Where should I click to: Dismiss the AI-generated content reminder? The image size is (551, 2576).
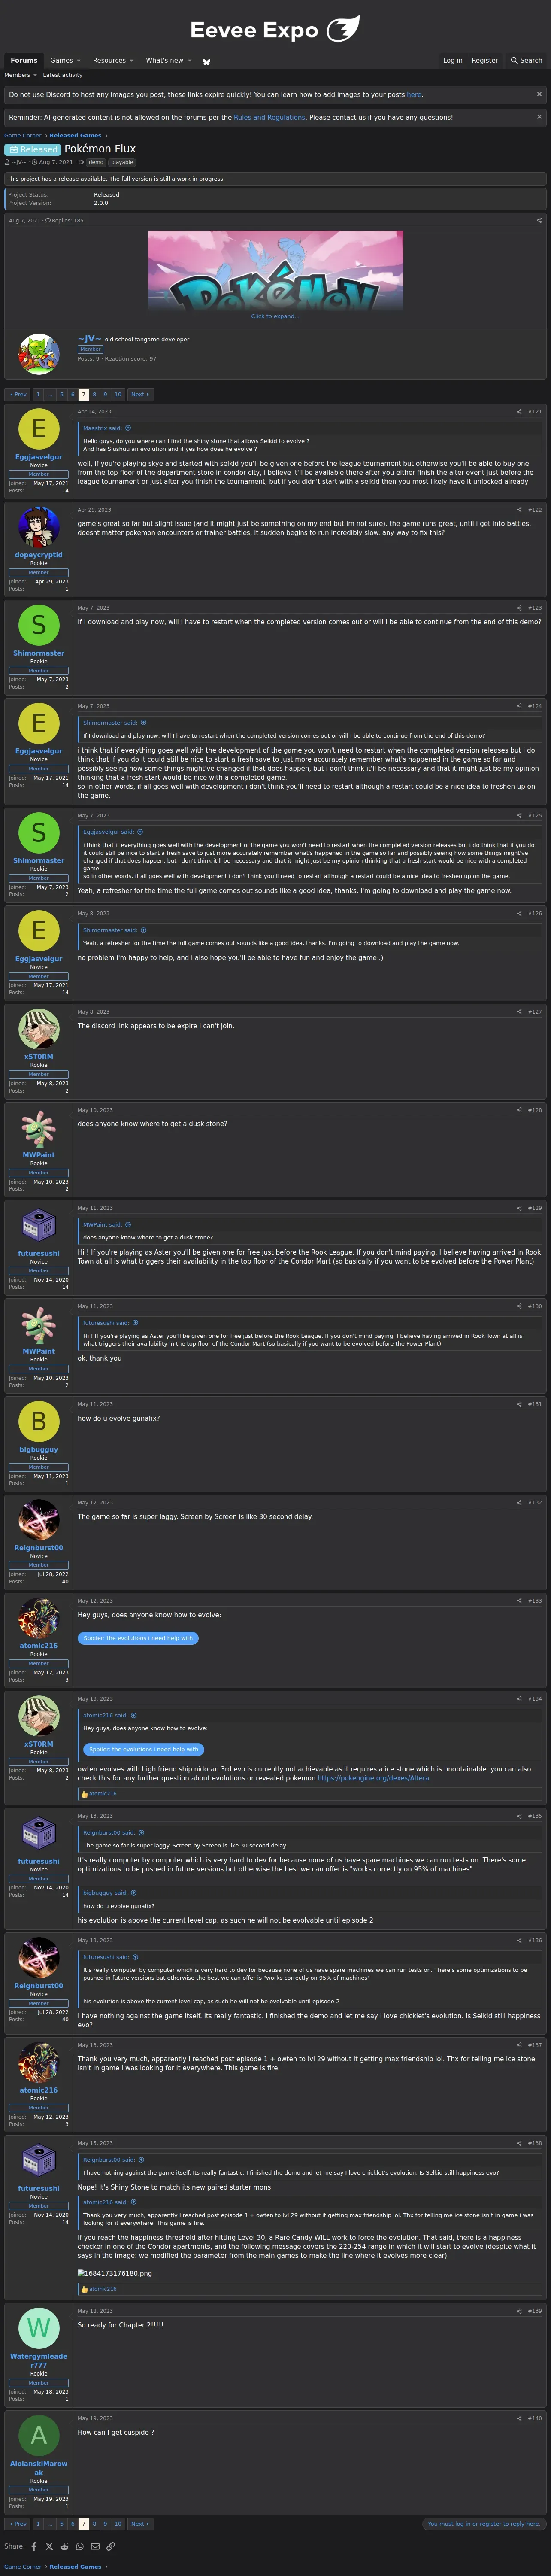[x=539, y=116]
